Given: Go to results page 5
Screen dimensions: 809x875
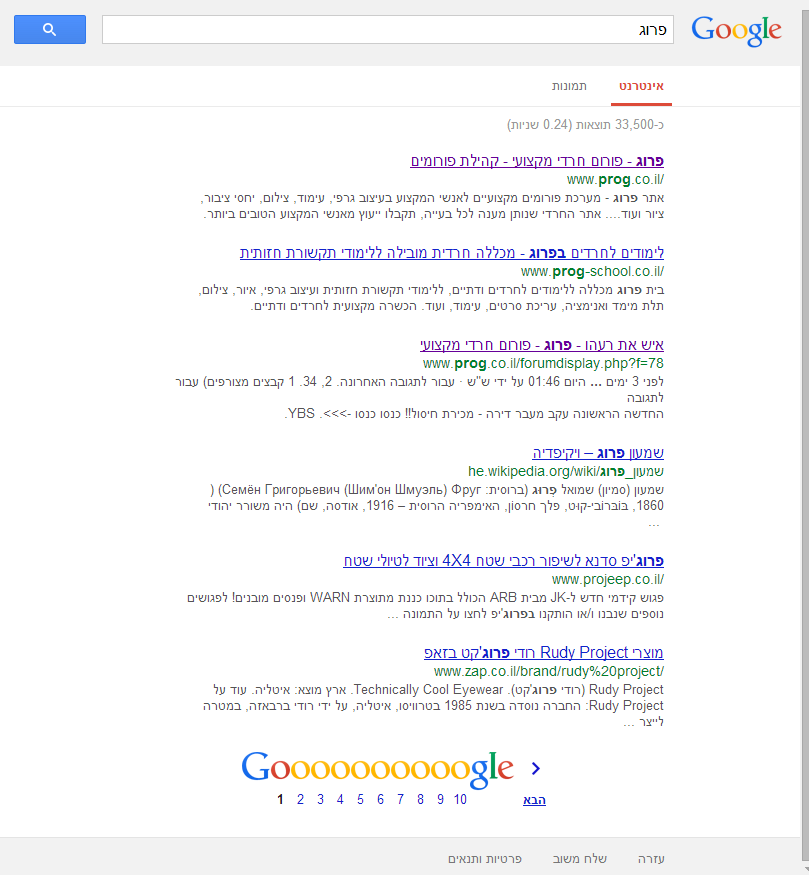Looking at the screenshot, I should [x=360, y=800].
